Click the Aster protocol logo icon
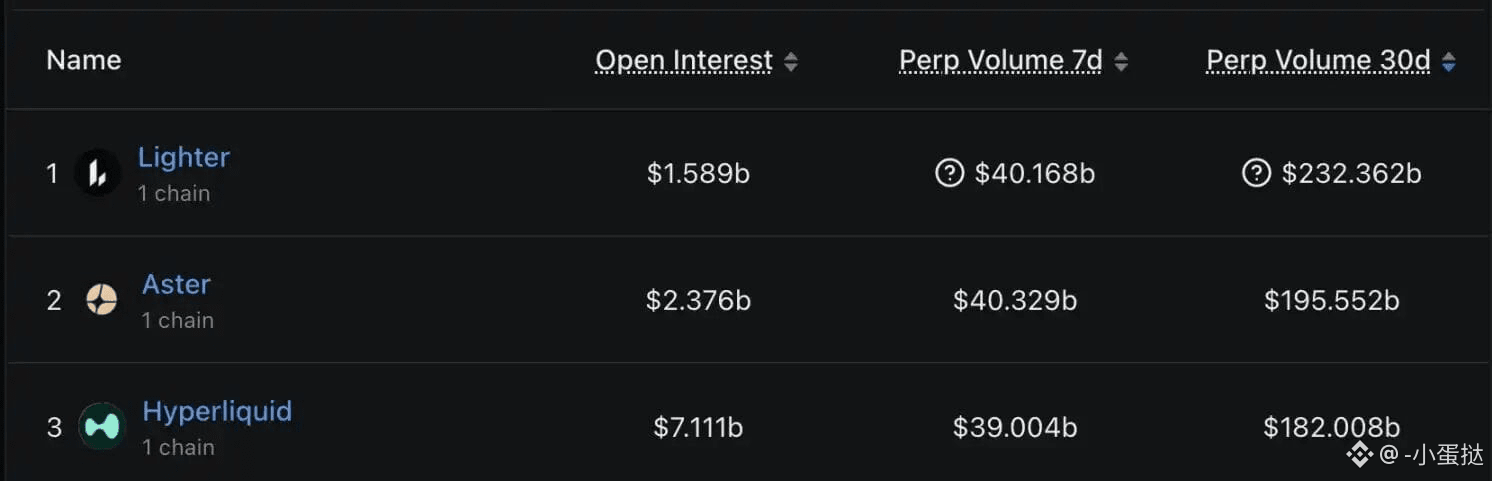1492x481 pixels. 101,299
